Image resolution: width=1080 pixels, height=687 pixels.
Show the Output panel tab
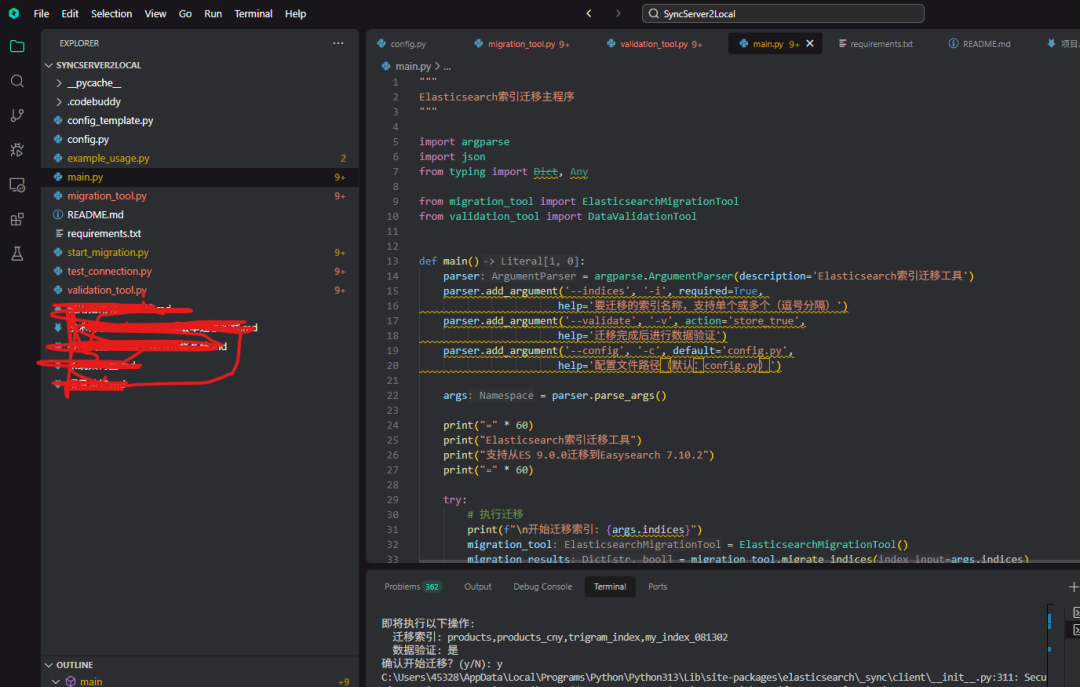[x=477, y=586]
